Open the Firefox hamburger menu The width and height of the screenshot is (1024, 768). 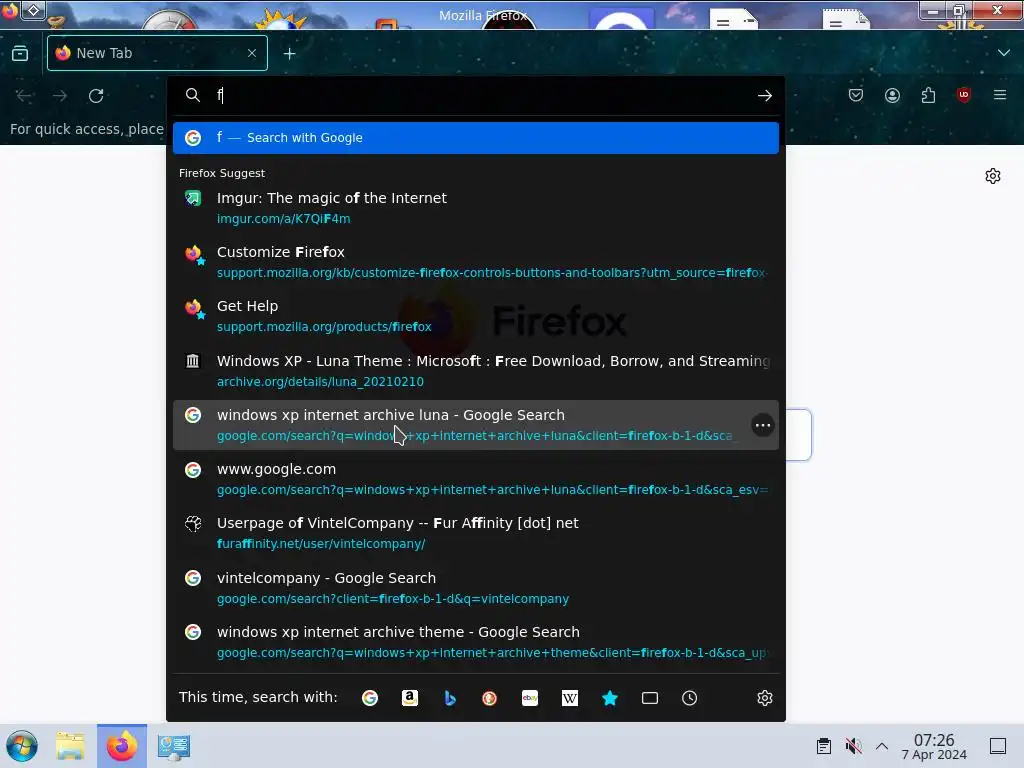[999, 95]
